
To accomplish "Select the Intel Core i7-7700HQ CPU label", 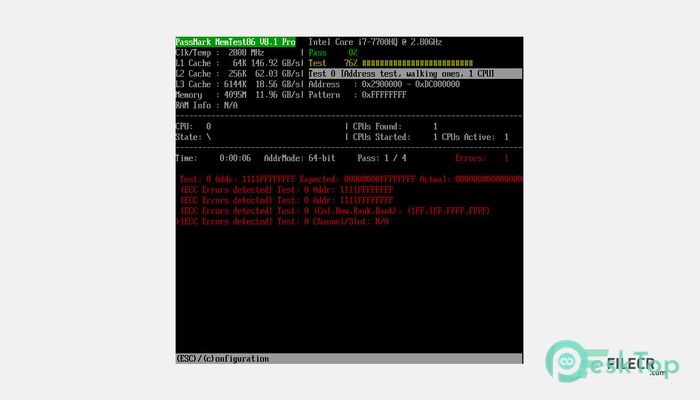I will click(375, 42).
